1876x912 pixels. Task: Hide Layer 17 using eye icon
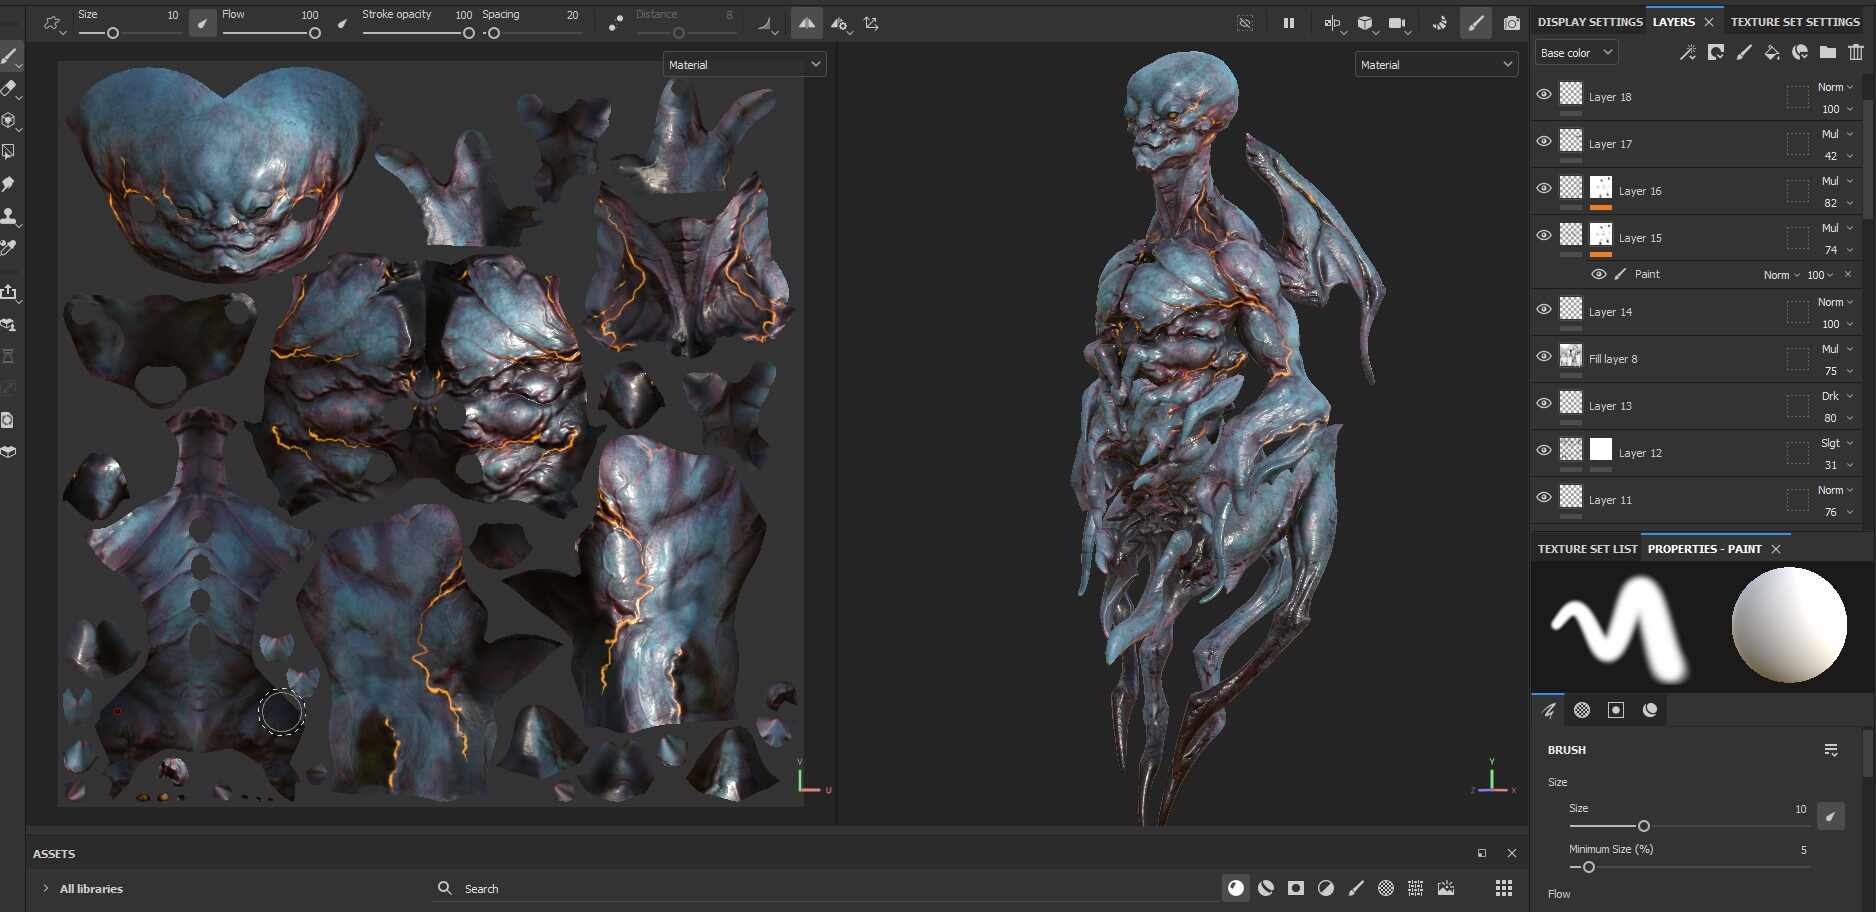click(1544, 141)
